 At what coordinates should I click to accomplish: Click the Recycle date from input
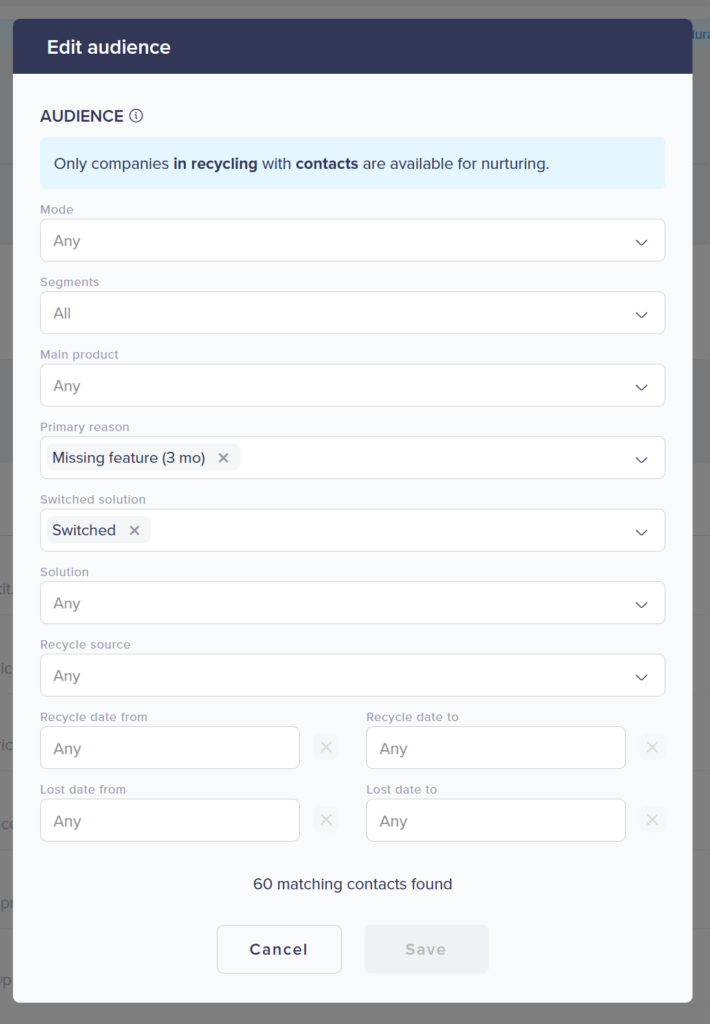click(x=169, y=748)
